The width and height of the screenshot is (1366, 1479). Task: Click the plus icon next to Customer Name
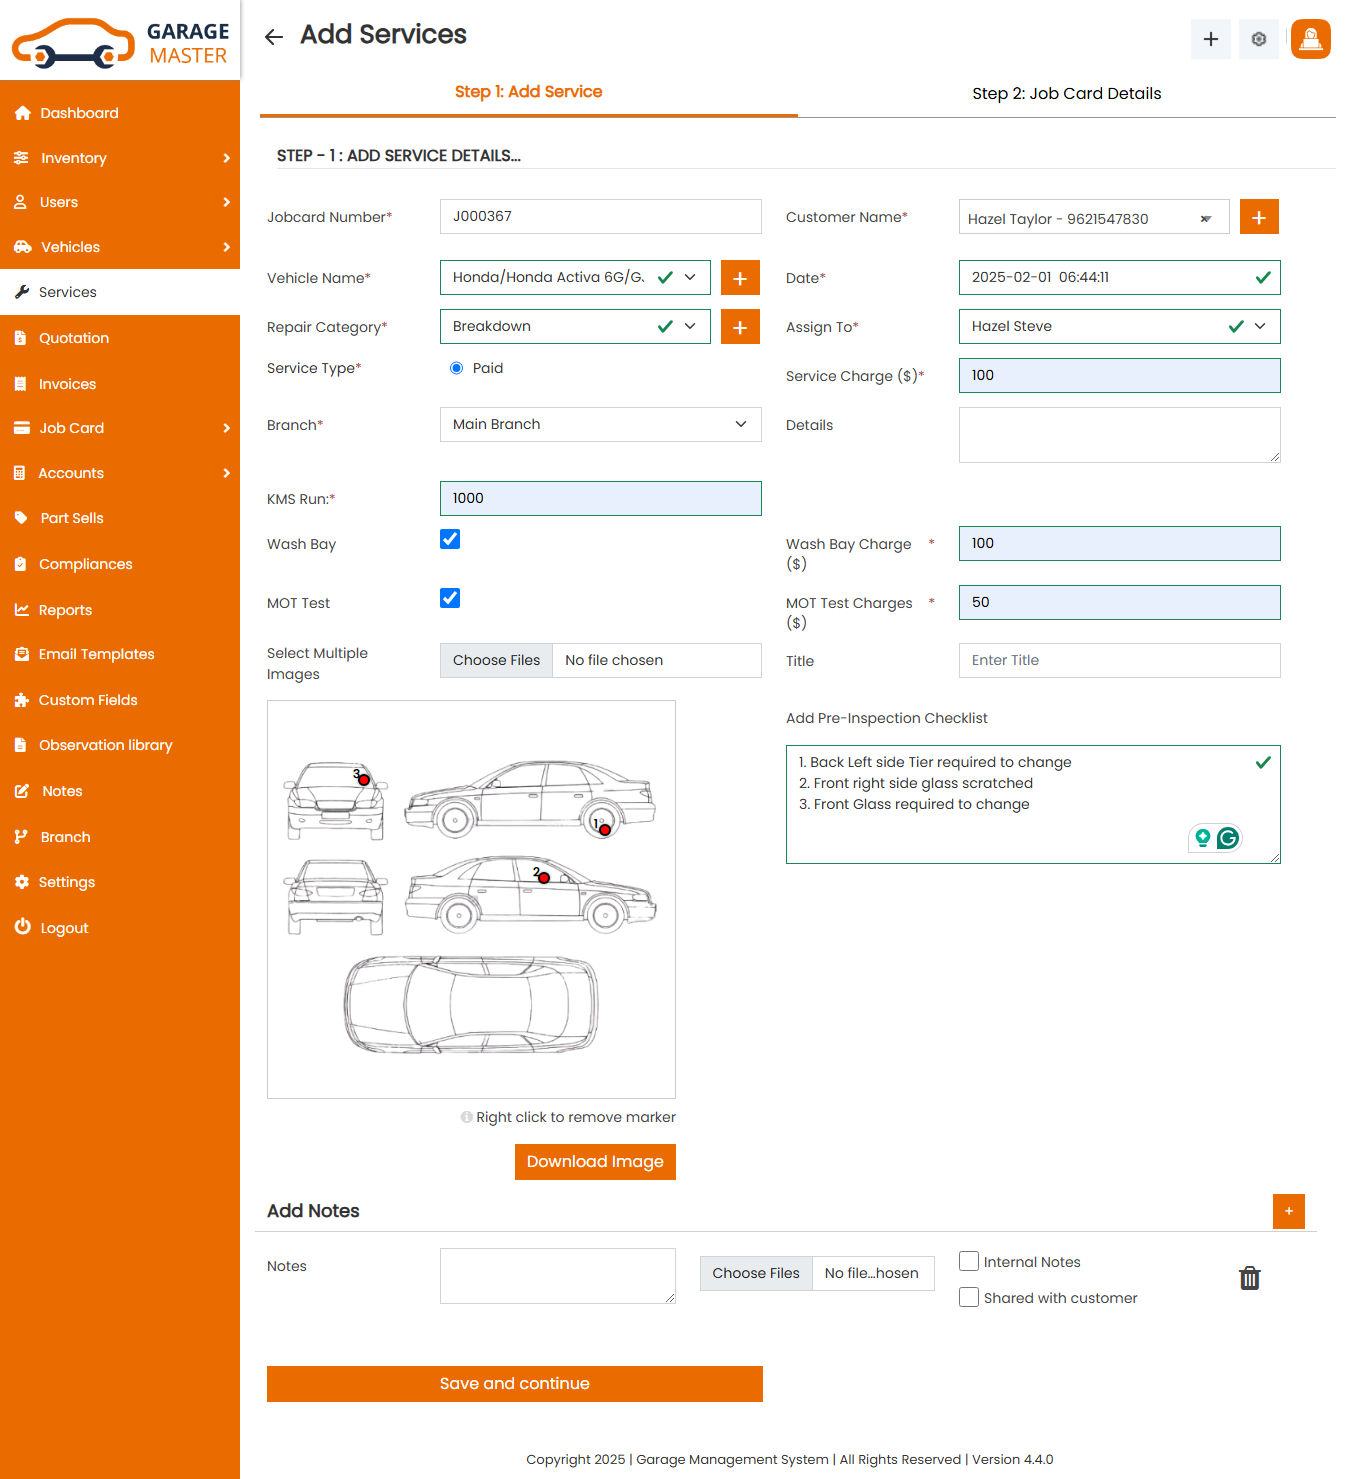tap(1258, 217)
